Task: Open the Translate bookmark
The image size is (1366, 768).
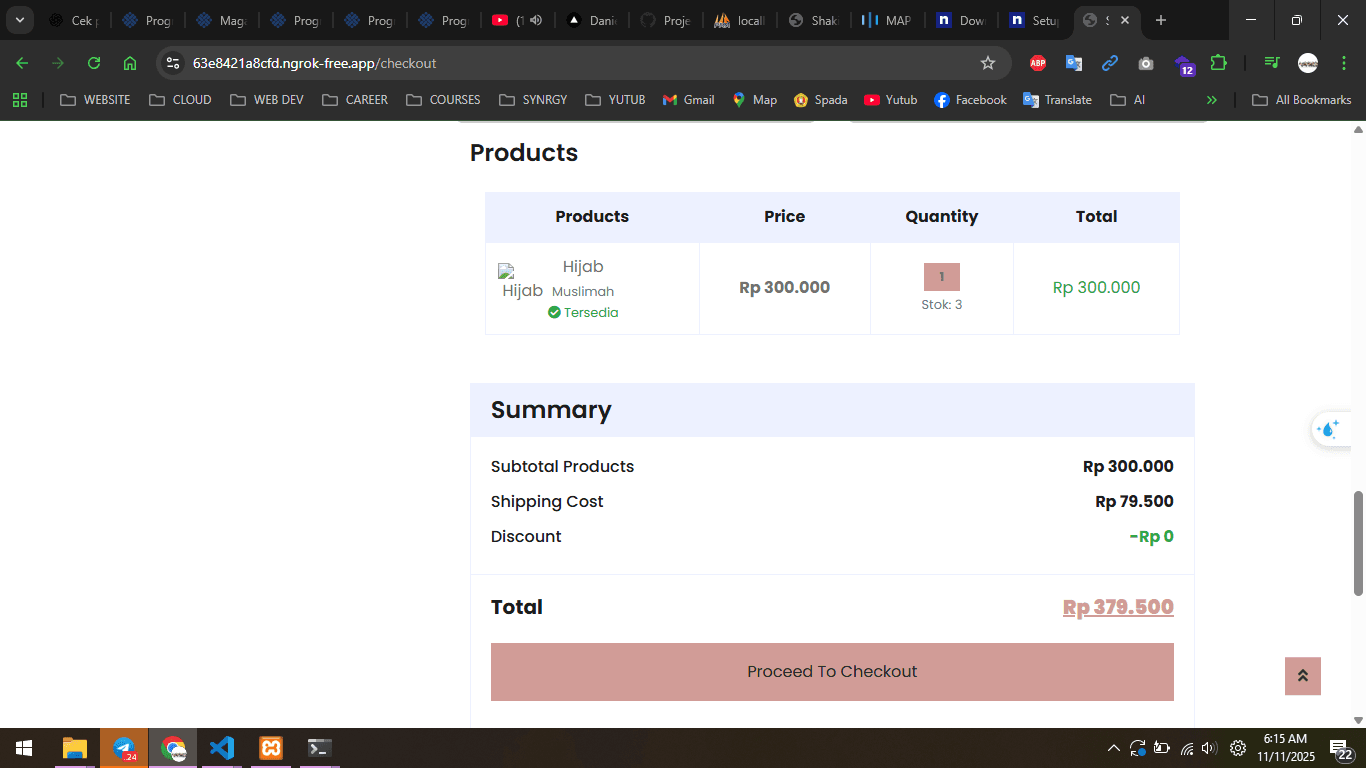Action: (1057, 99)
